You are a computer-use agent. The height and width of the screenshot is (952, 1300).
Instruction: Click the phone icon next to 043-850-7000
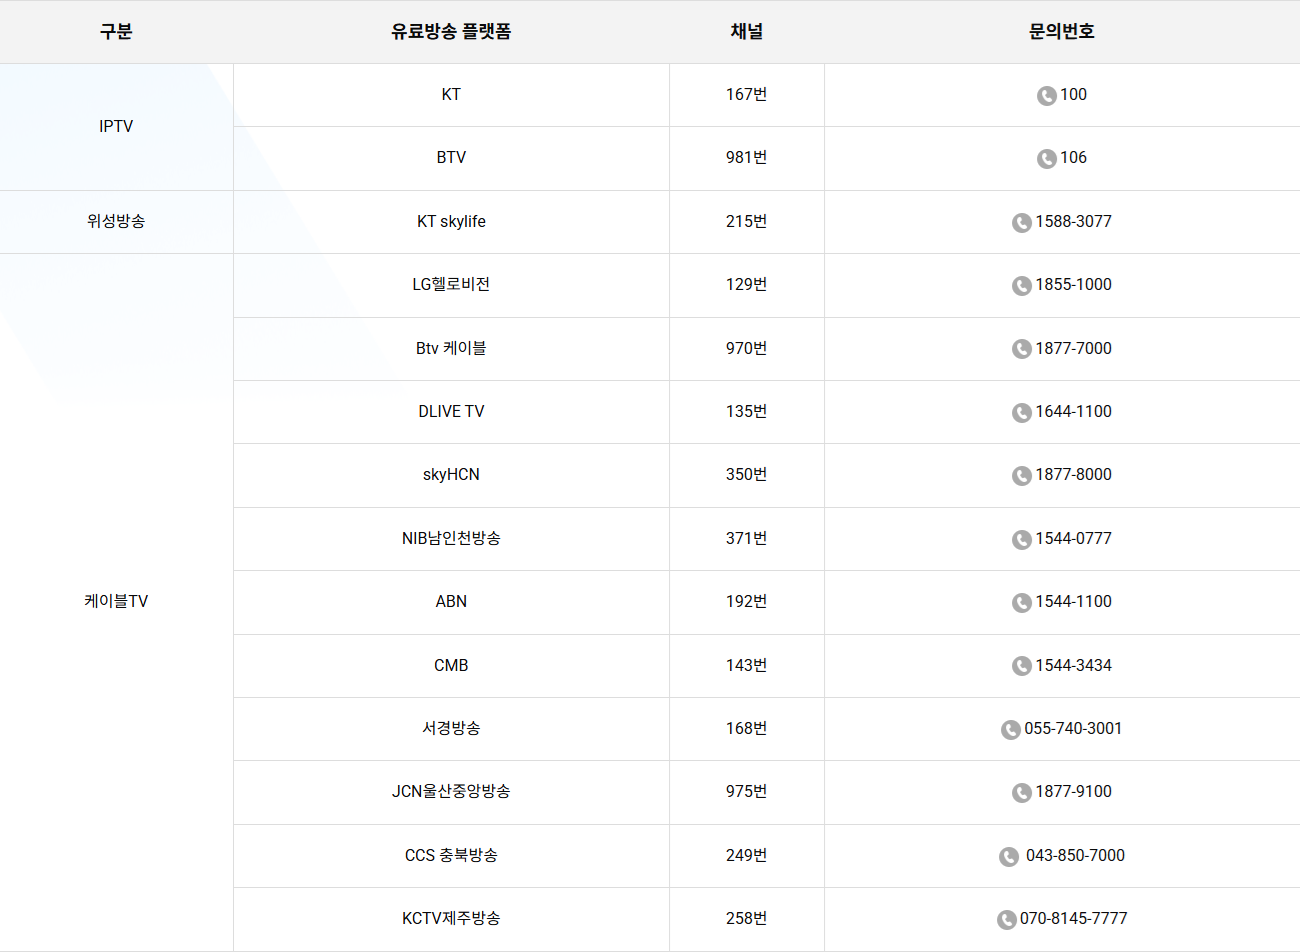tap(1009, 857)
